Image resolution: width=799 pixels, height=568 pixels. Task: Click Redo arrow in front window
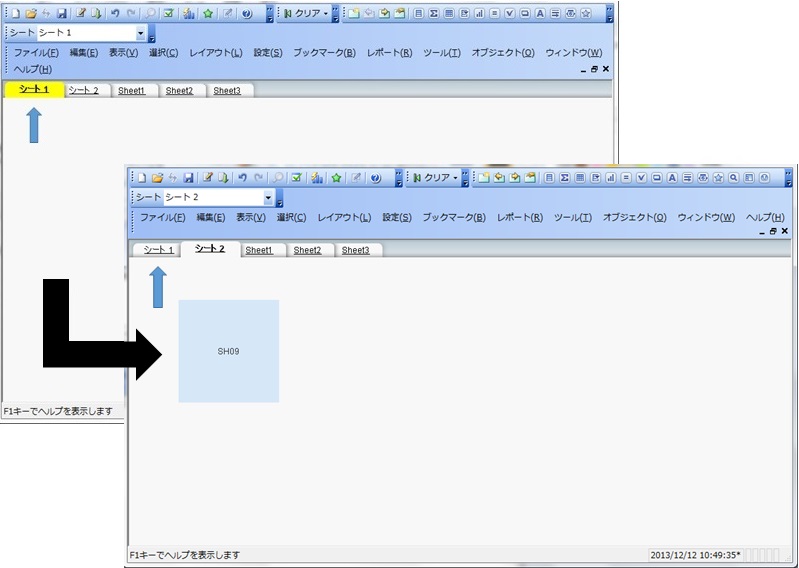pyautogui.click(x=259, y=178)
